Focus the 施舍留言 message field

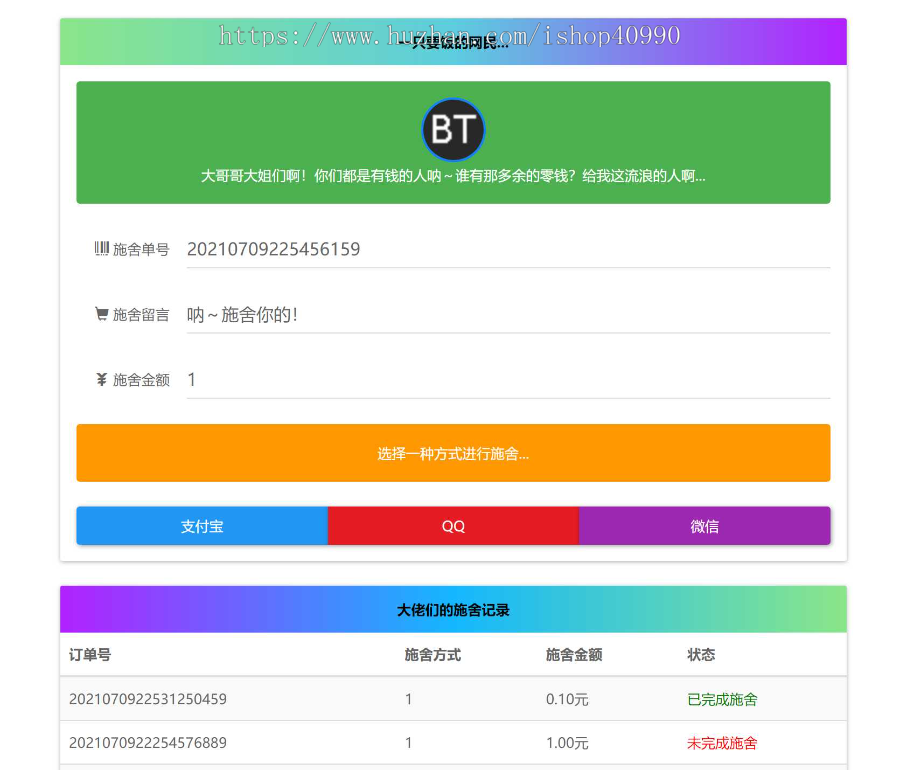point(508,315)
